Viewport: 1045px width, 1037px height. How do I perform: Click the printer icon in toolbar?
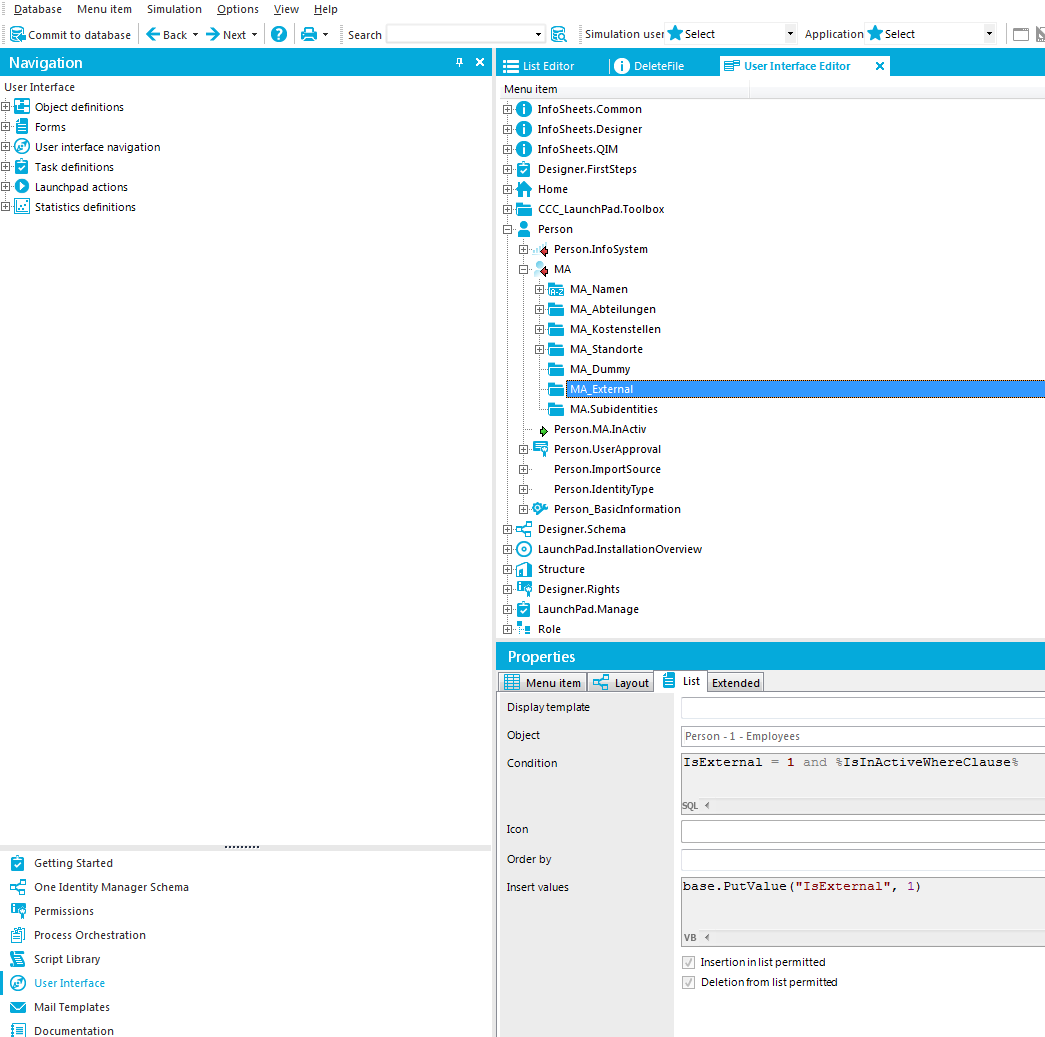coord(309,34)
